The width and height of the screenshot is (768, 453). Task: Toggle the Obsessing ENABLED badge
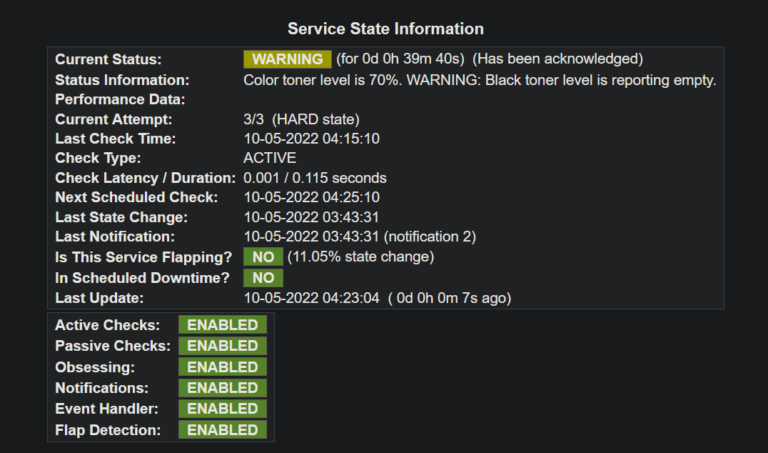click(x=222, y=367)
